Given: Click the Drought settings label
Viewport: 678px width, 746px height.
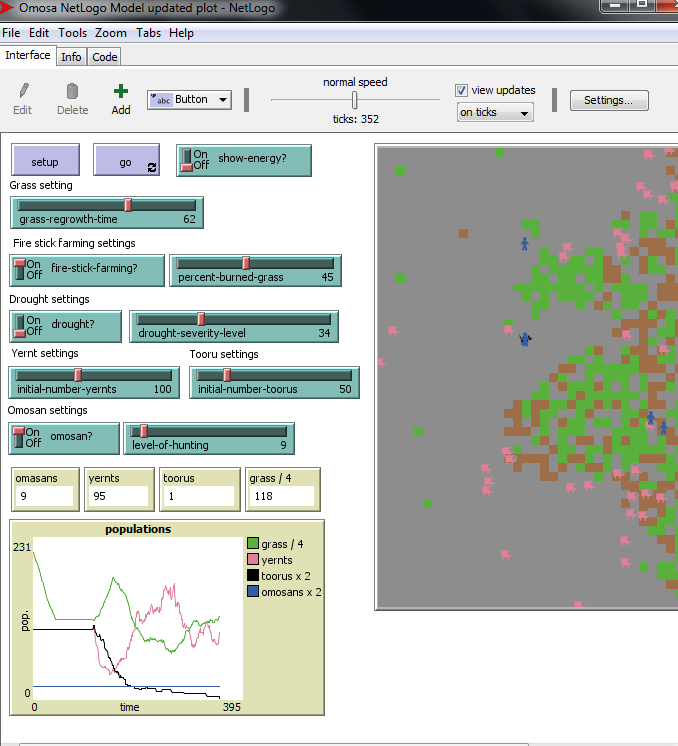Looking at the screenshot, I should [x=49, y=299].
